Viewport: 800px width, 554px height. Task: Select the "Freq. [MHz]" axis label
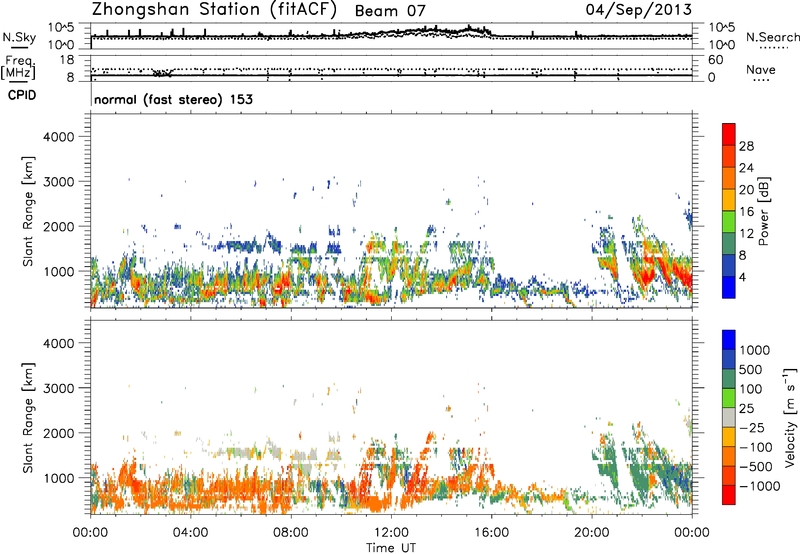click(x=18, y=67)
